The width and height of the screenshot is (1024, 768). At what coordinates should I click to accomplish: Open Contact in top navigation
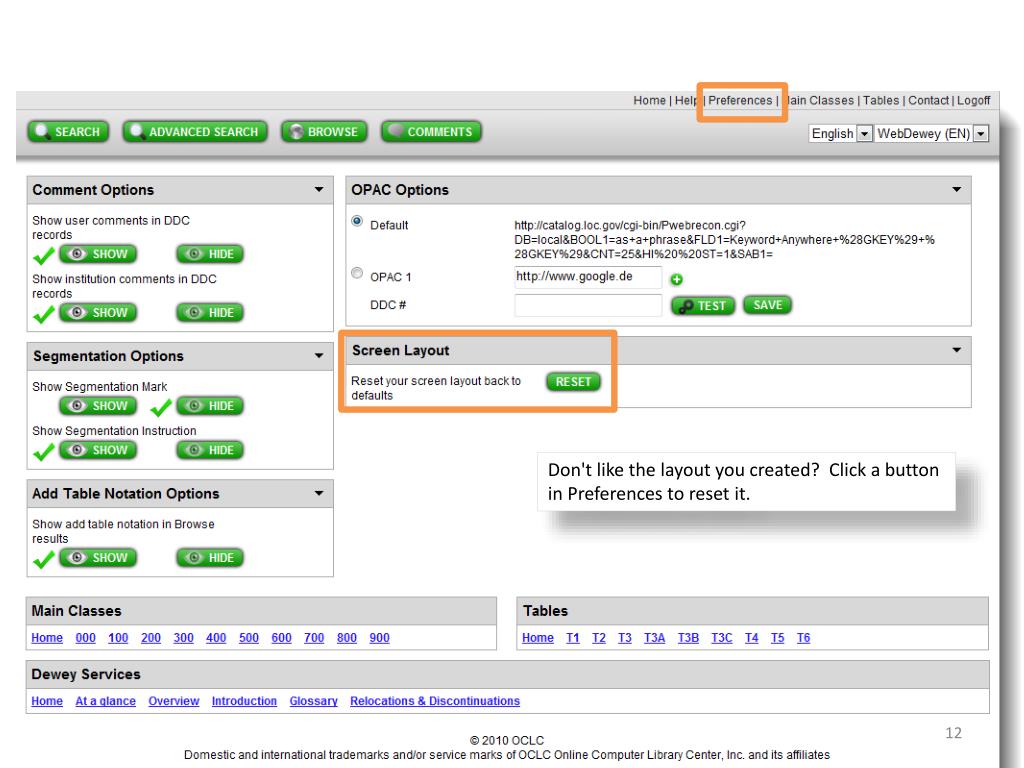click(928, 100)
